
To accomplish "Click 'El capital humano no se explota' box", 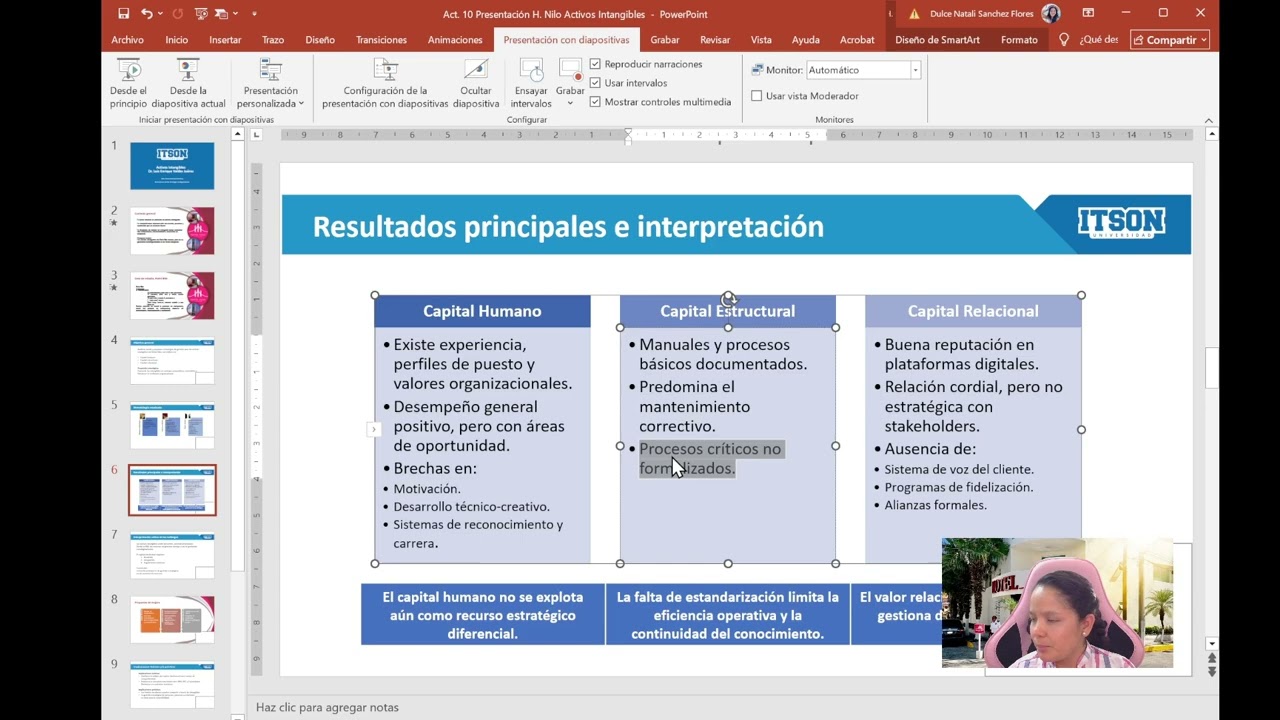I will [x=482, y=614].
